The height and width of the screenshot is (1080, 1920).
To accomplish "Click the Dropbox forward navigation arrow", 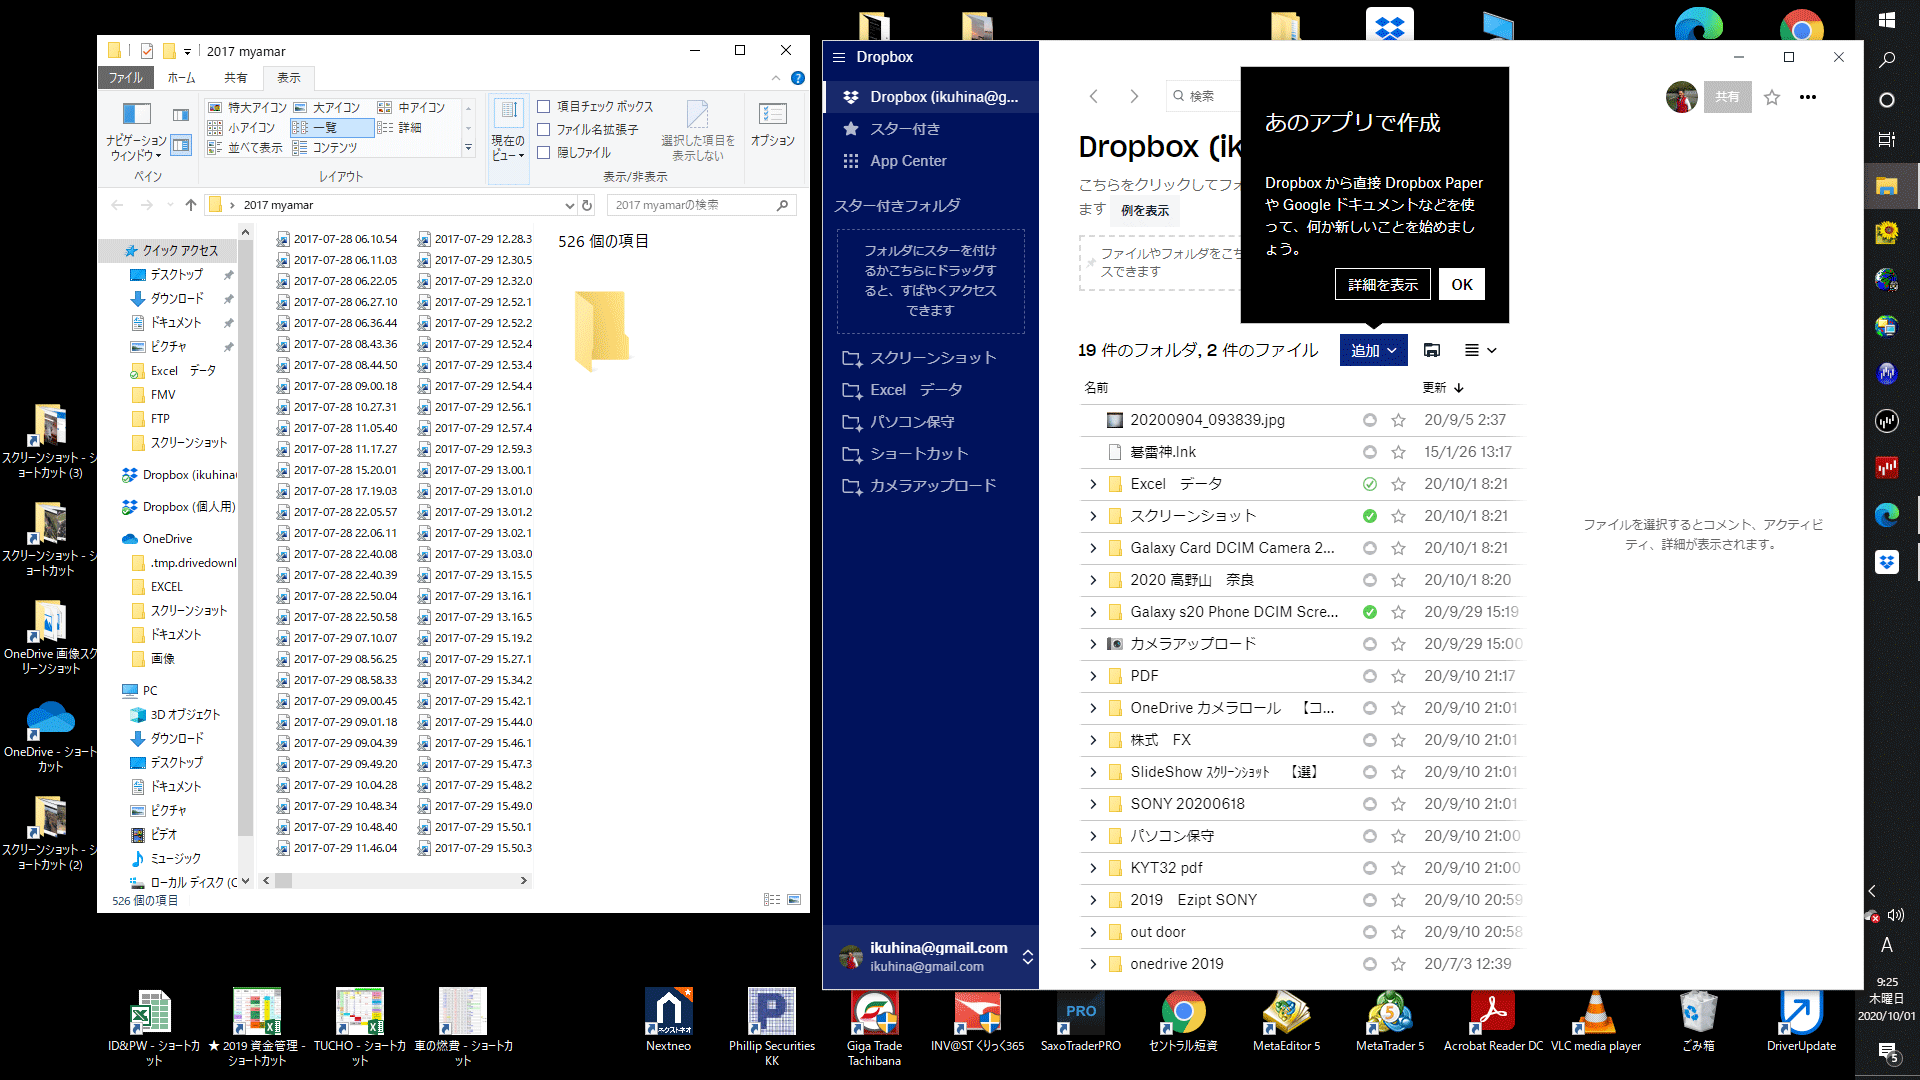I will point(1134,96).
